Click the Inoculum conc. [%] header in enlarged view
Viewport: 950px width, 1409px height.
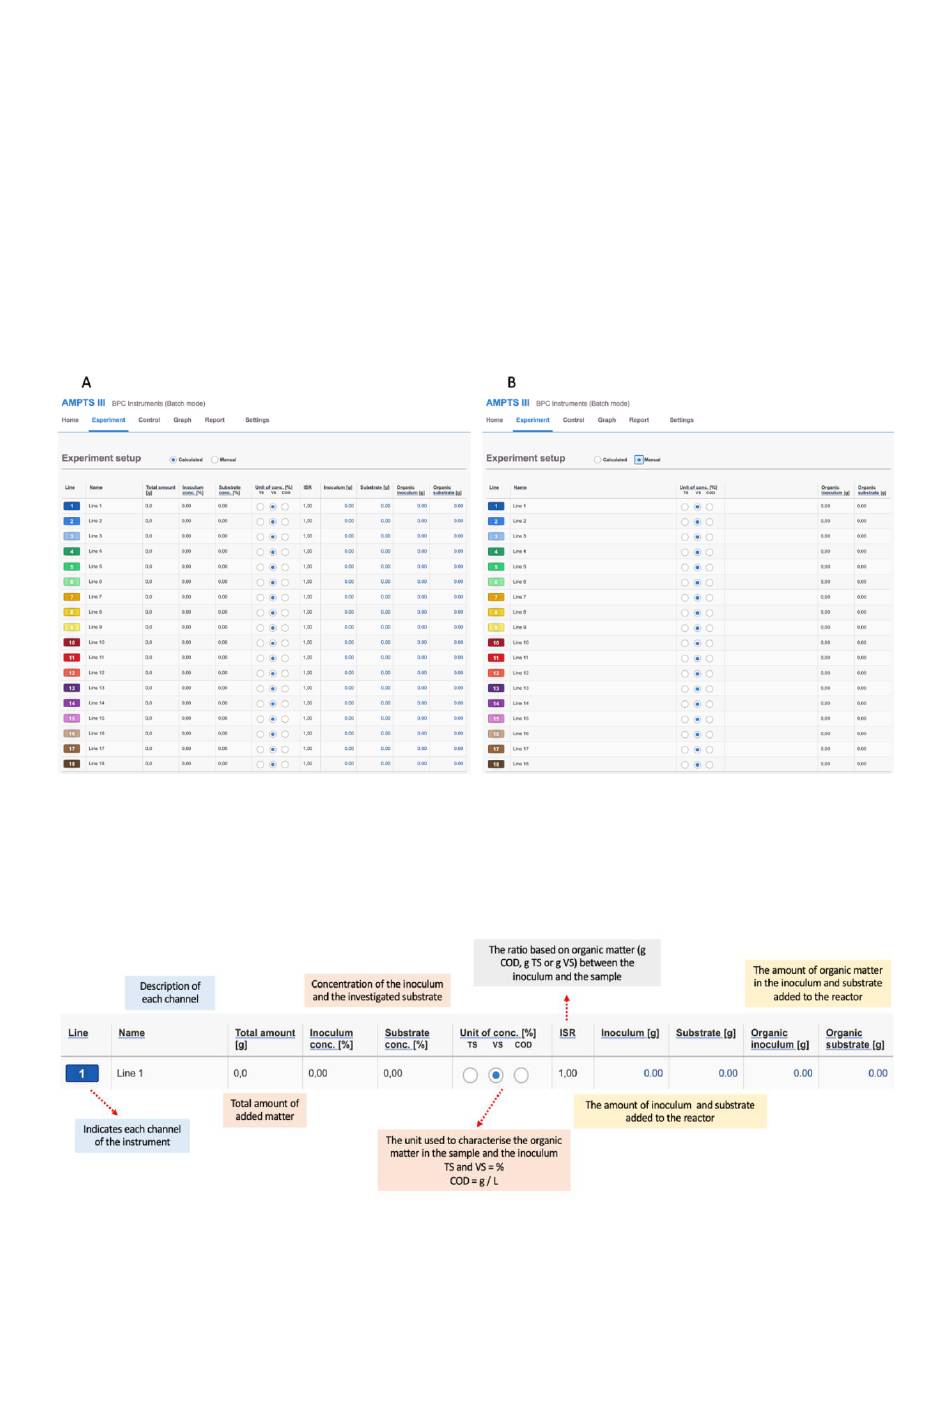(331, 1039)
